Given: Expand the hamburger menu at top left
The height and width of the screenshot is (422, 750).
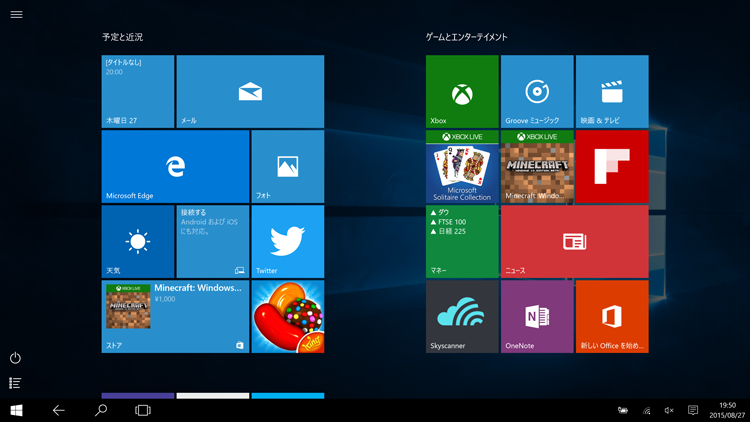Looking at the screenshot, I should pyautogui.click(x=16, y=15).
